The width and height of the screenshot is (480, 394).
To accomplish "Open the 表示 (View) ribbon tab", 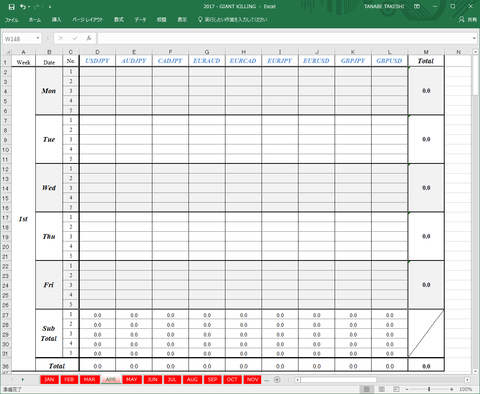I will pyautogui.click(x=182, y=20).
